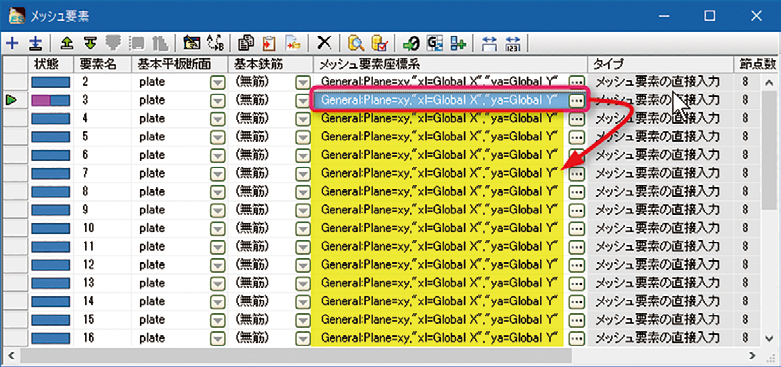The width and height of the screenshot is (781, 367).
Task: Click the ellipsis button for element 16
Action: click(577, 338)
